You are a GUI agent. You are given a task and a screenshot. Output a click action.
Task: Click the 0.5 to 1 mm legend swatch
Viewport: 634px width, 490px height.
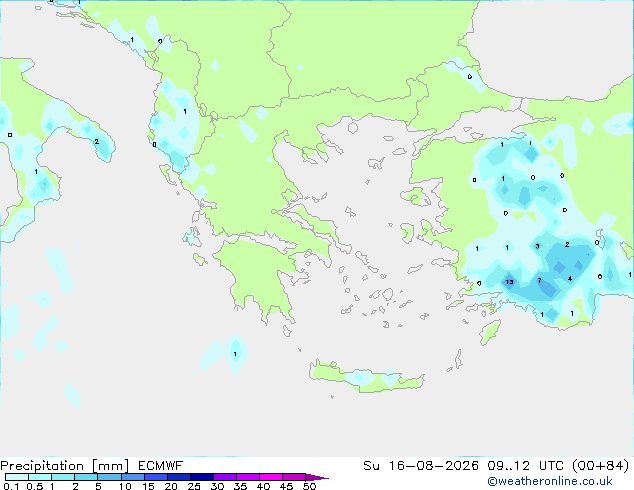click(x=40, y=477)
